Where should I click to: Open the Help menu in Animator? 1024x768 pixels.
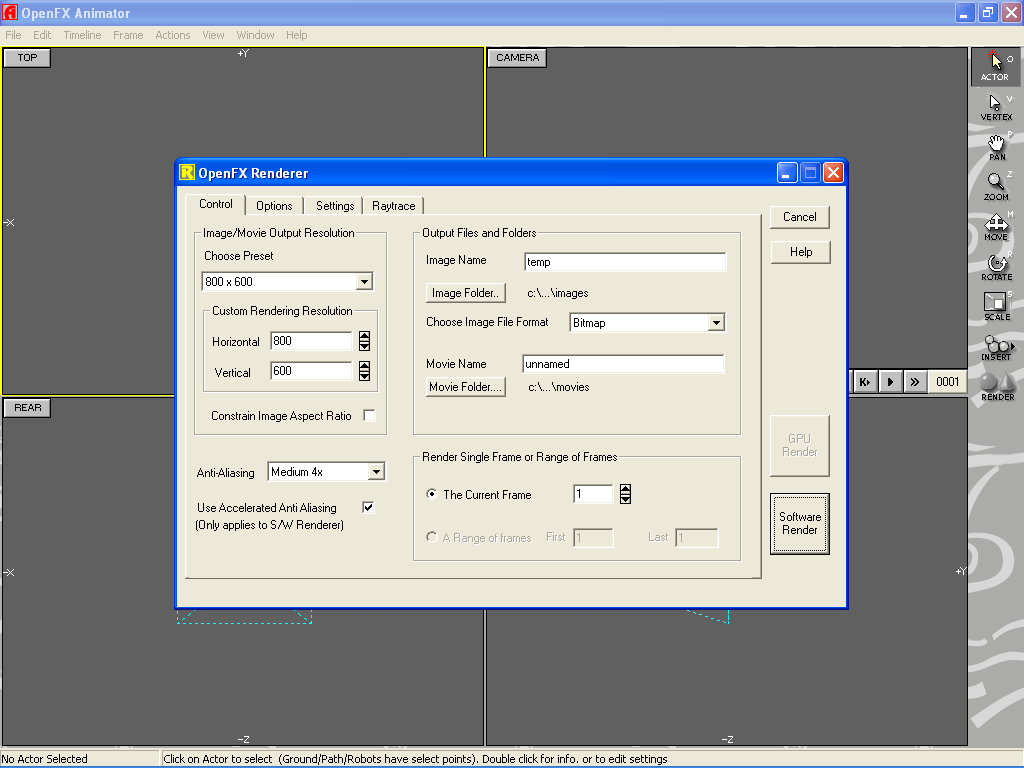pos(296,35)
